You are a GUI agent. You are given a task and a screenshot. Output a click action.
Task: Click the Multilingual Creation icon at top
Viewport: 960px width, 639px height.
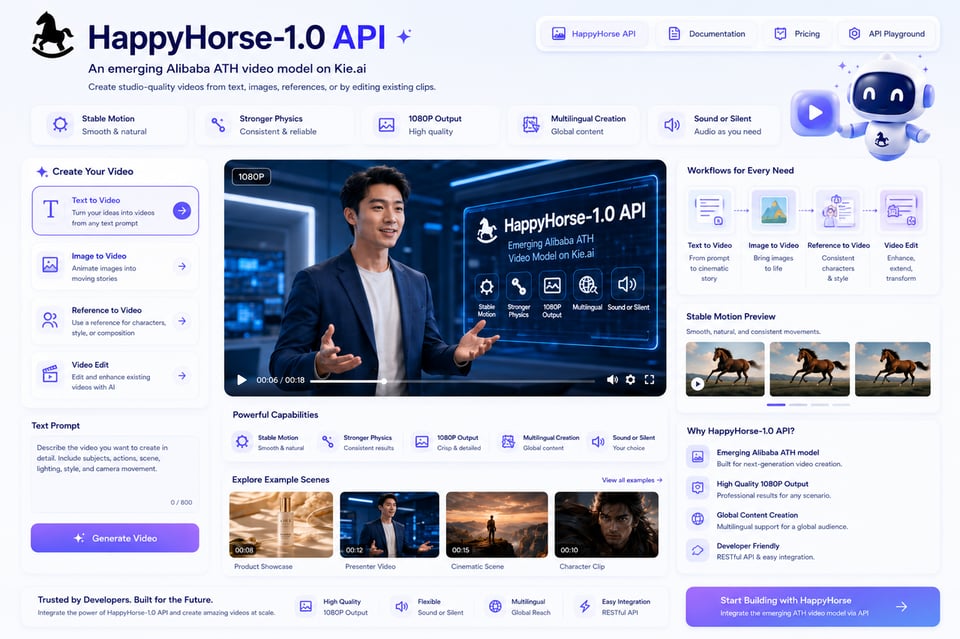click(x=530, y=125)
